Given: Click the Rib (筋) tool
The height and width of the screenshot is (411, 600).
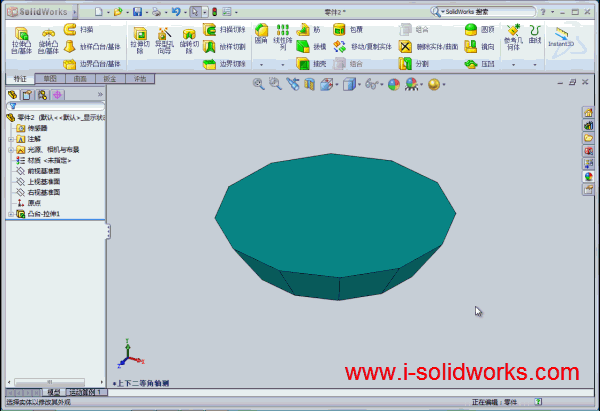Looking at the screenshot, I should [308, 29].
